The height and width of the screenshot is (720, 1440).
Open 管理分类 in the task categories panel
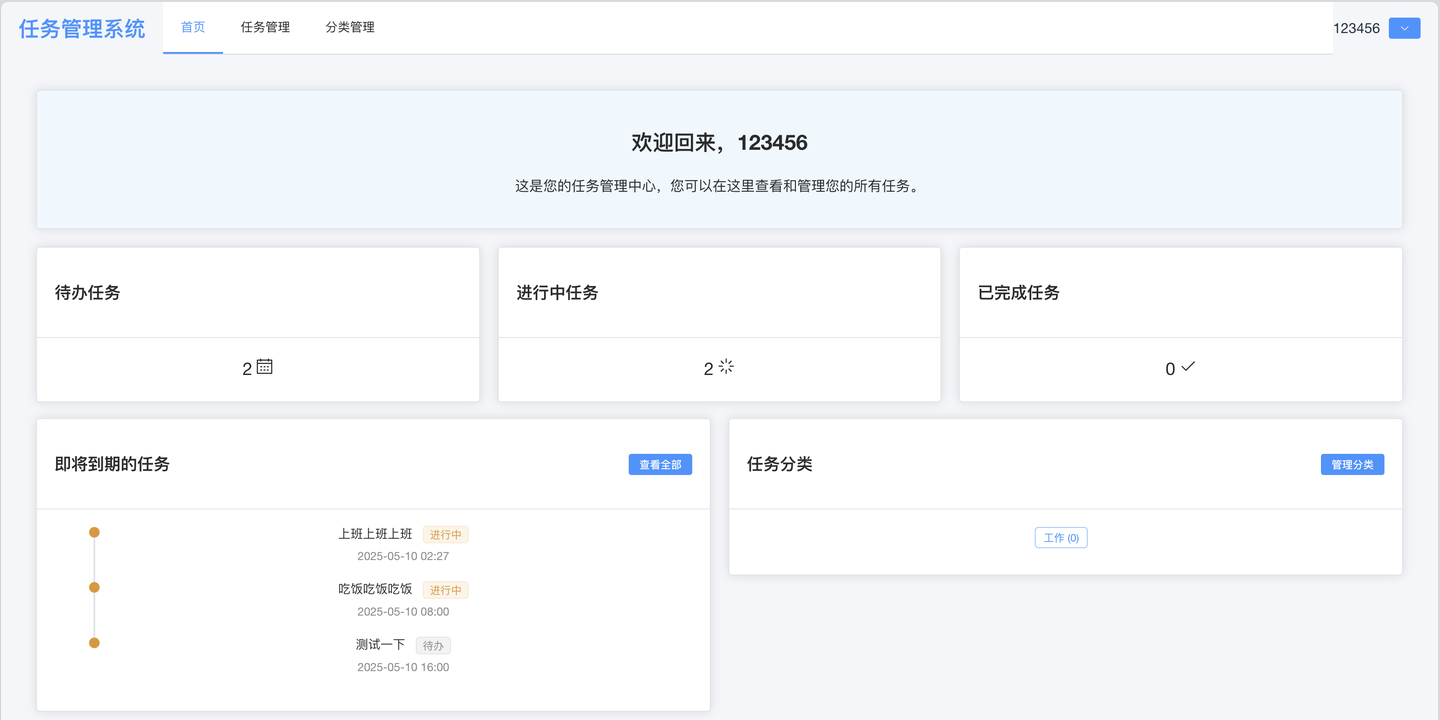pyautogui.click(x=1352, y=464)
